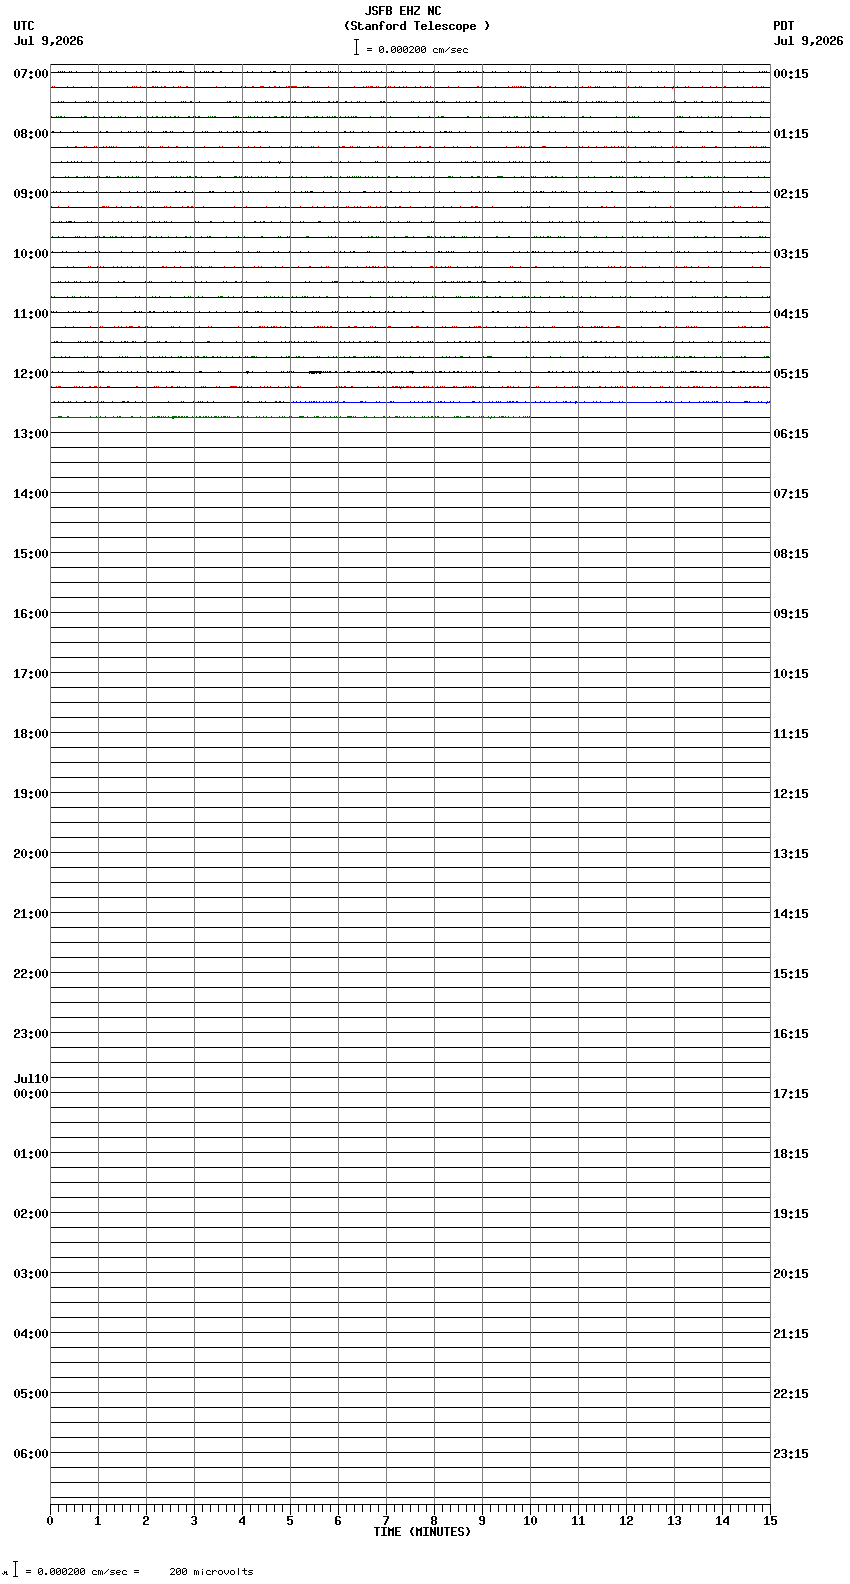Click the '= 0.000200 cm/sec' header scale text
The width and height of the screenshot is (850, 1584).
(417, 49)
